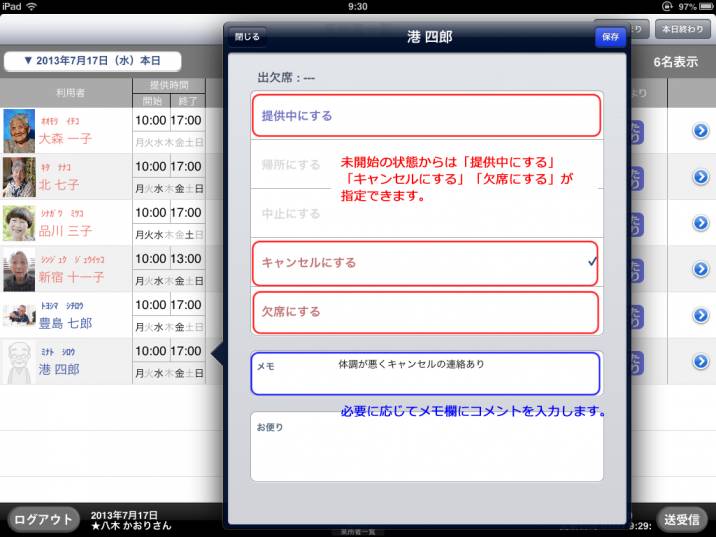716x537 pixels.
Task: Tap the 送受信 sync button
Action: tap(686, 519)
